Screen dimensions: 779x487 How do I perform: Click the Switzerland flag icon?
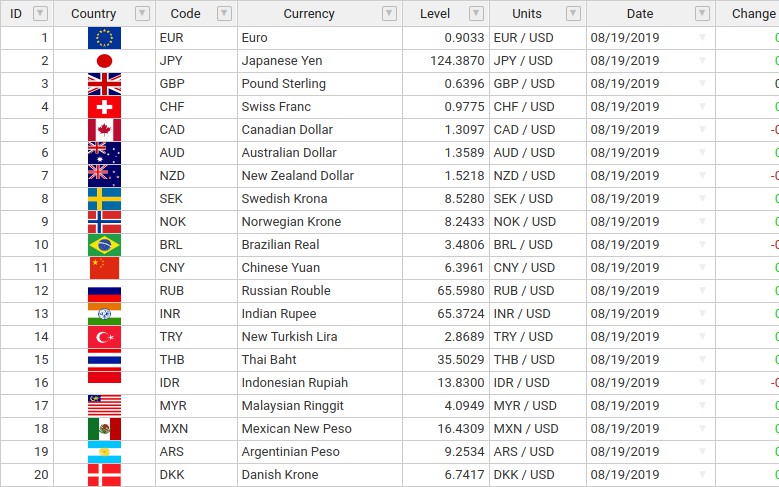[x=104, y=107]
